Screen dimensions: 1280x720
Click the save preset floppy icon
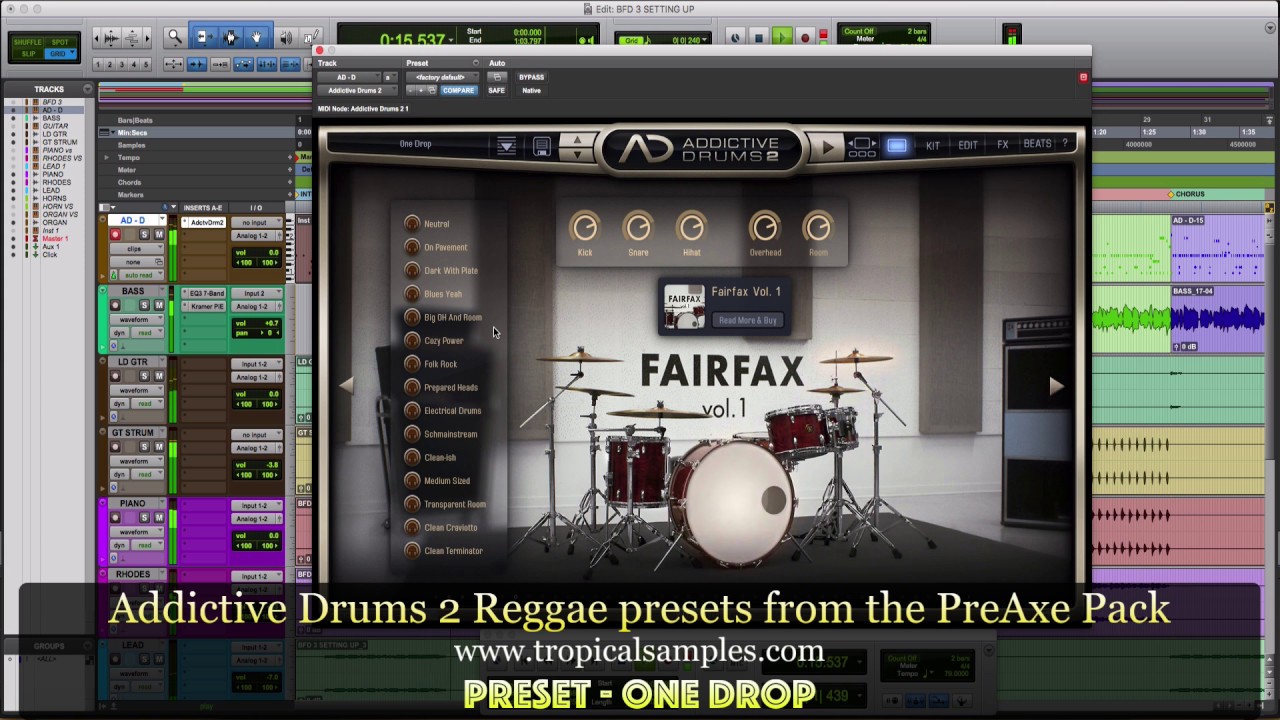point(541,147)
